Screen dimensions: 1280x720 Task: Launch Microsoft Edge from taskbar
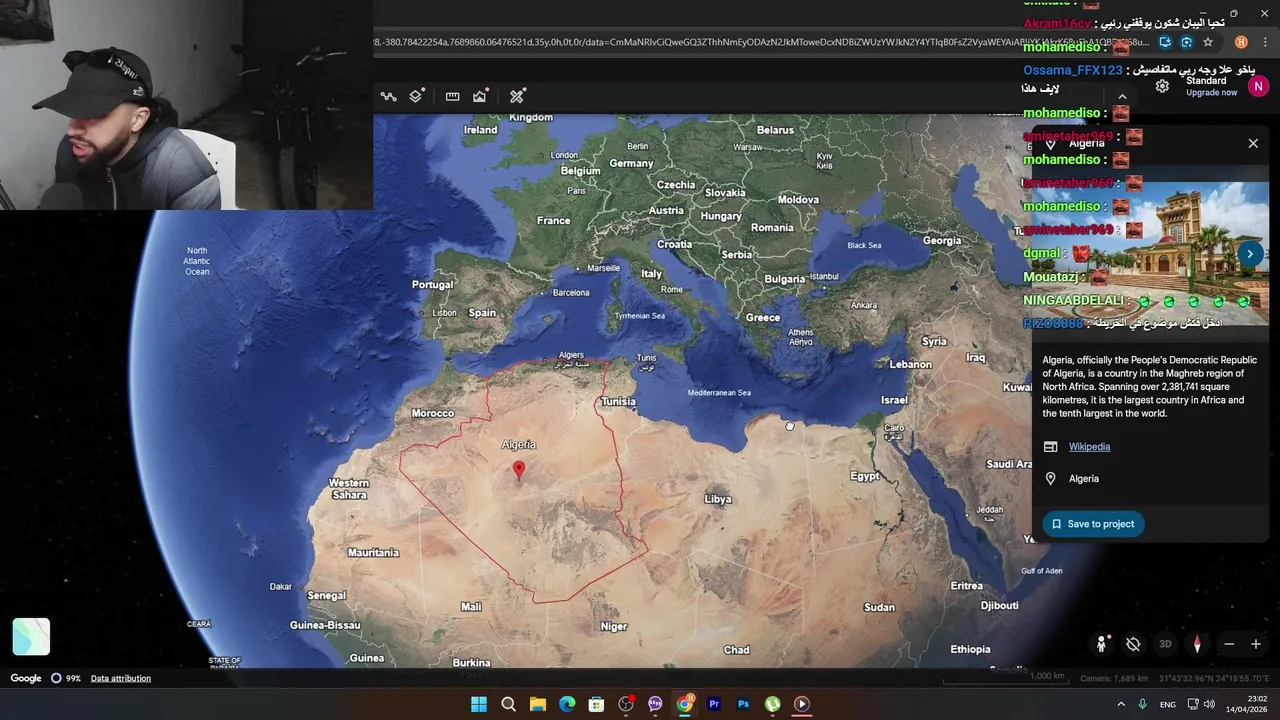tap(567, 704)
